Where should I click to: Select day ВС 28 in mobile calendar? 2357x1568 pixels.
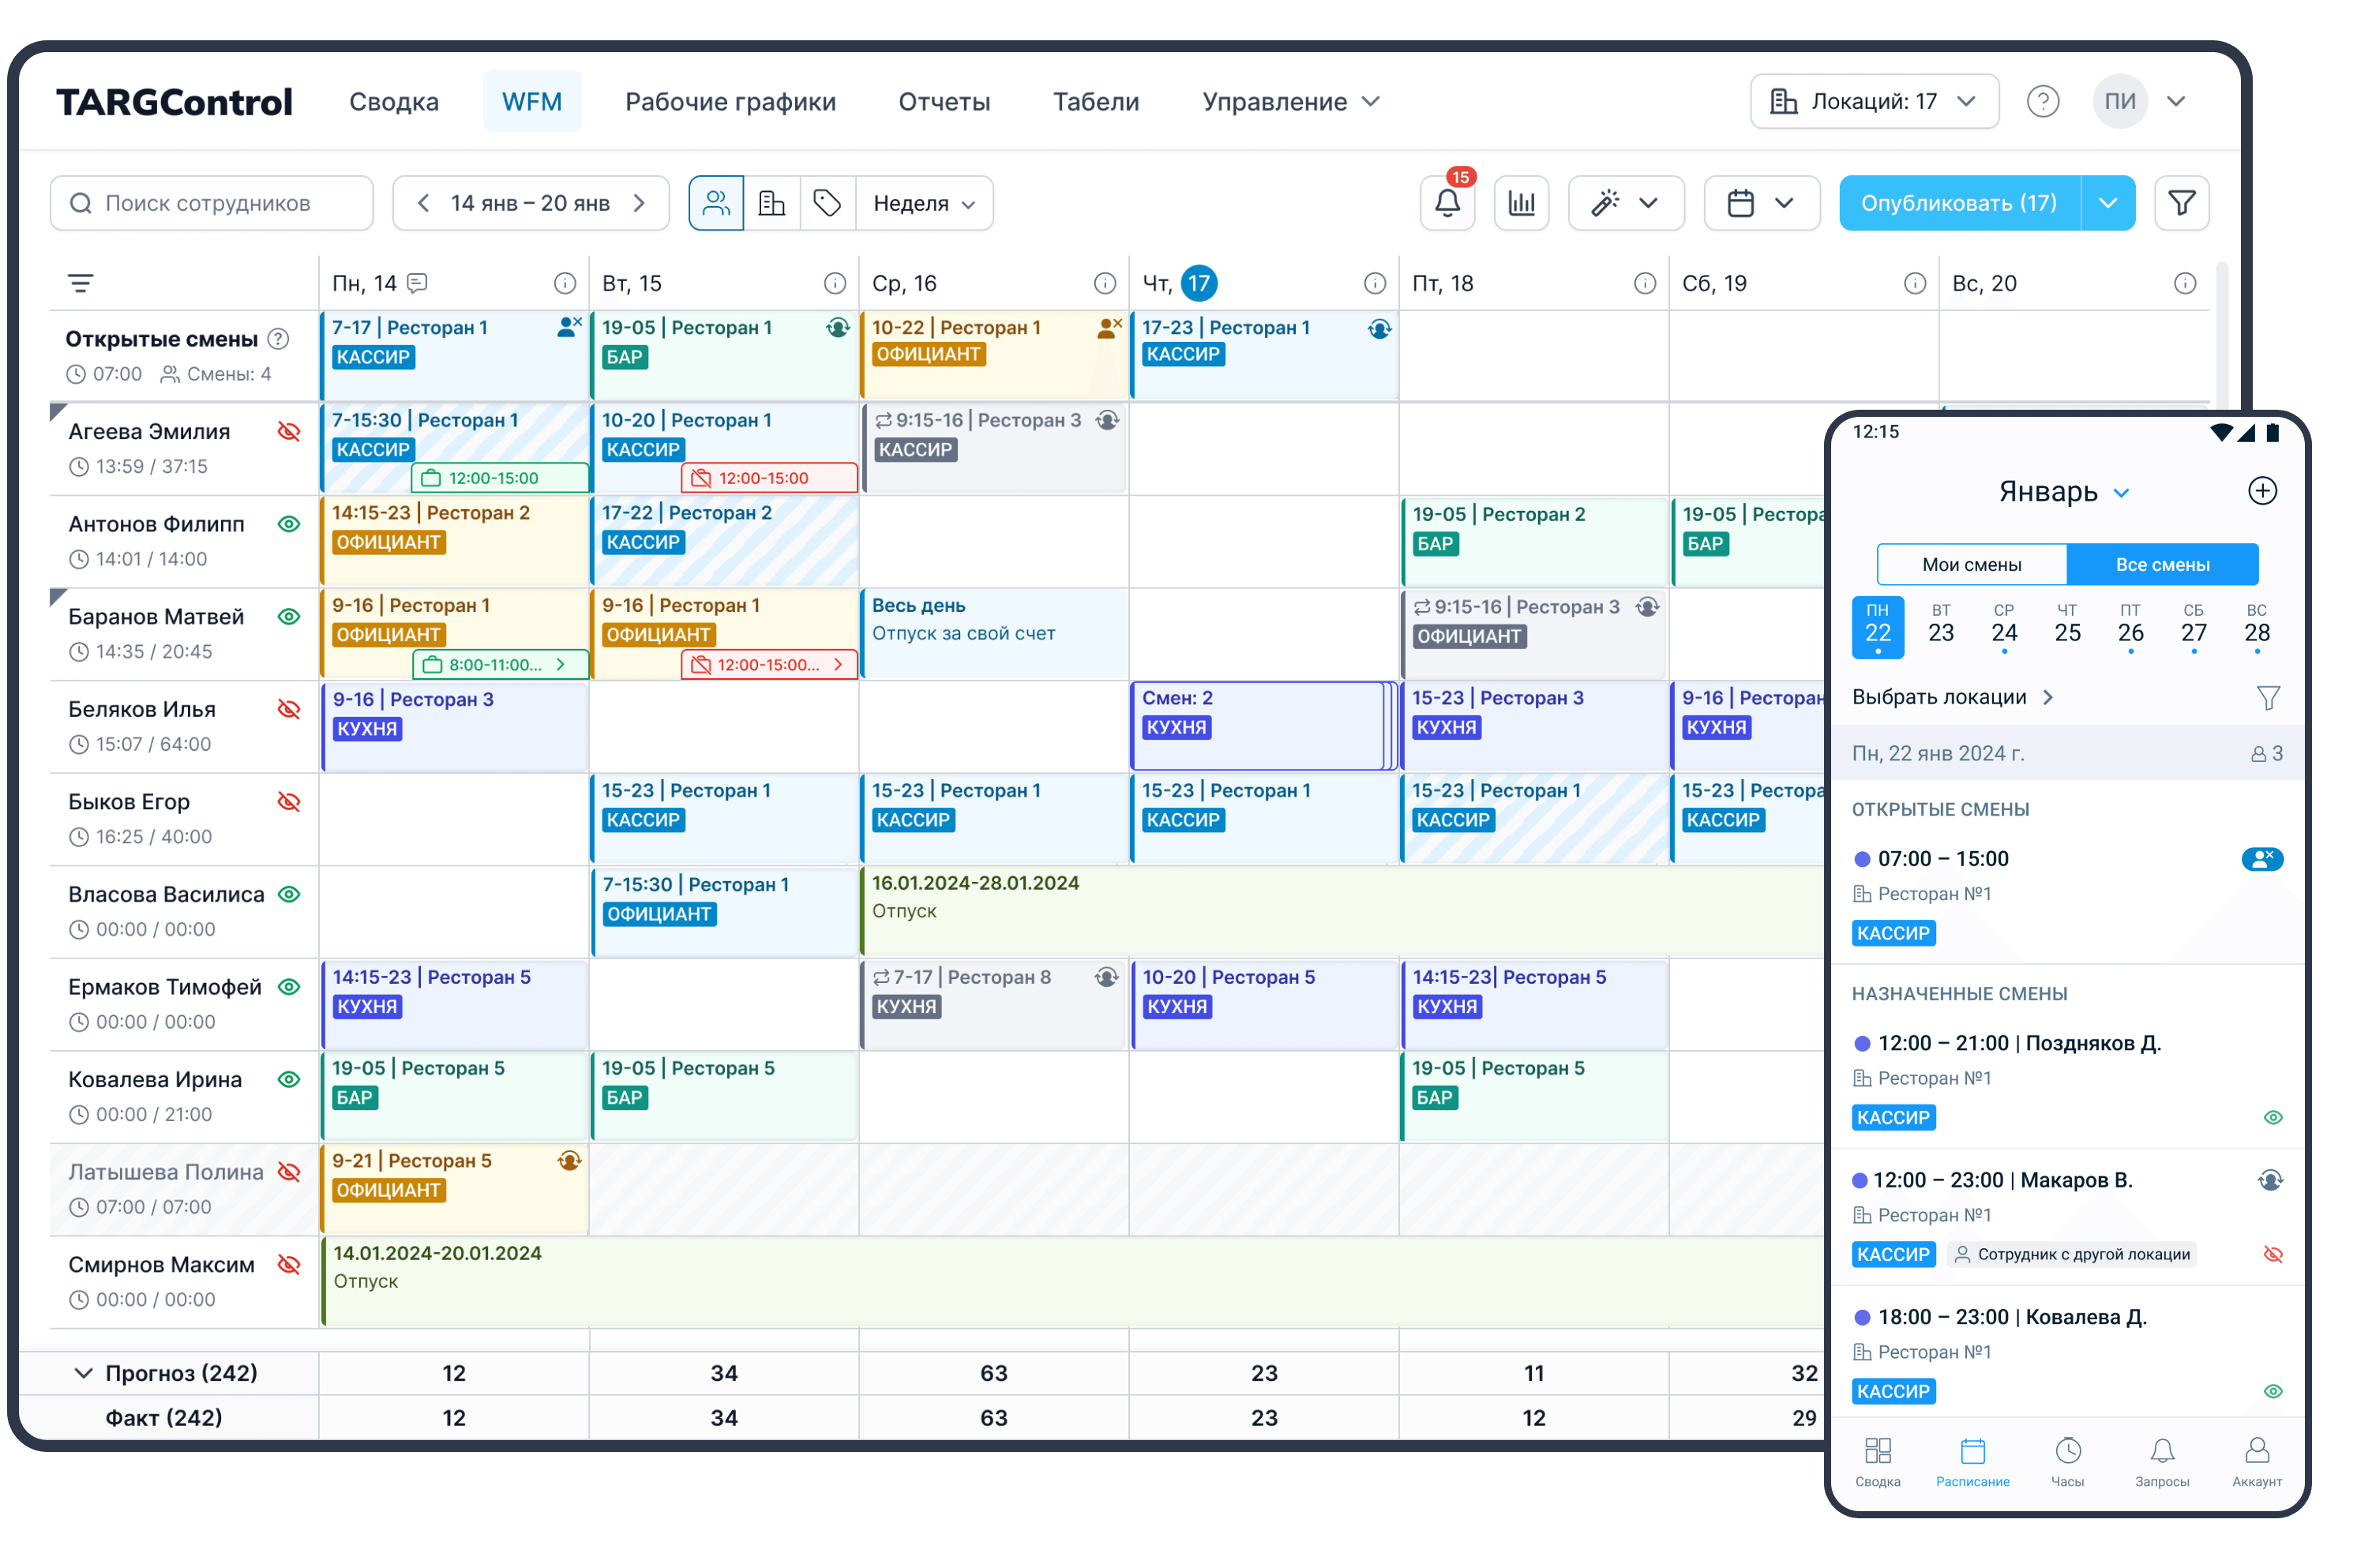click(2256, 627)
